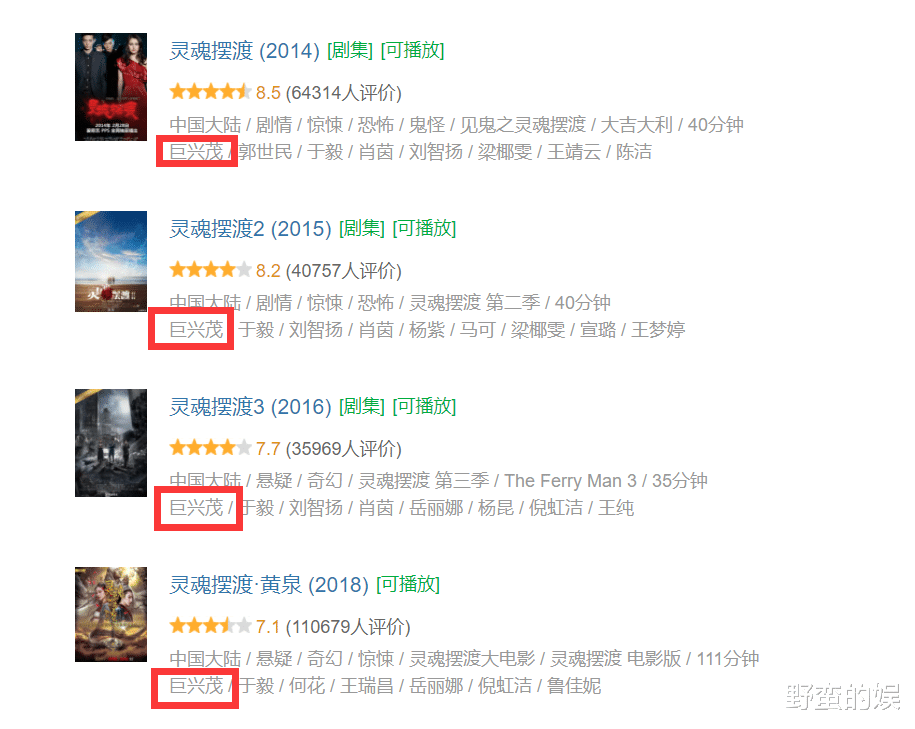Click the [剧集] tag next to 灵魂摆渡3
This screenshot has height=729, width=915.
coord(362,407)
